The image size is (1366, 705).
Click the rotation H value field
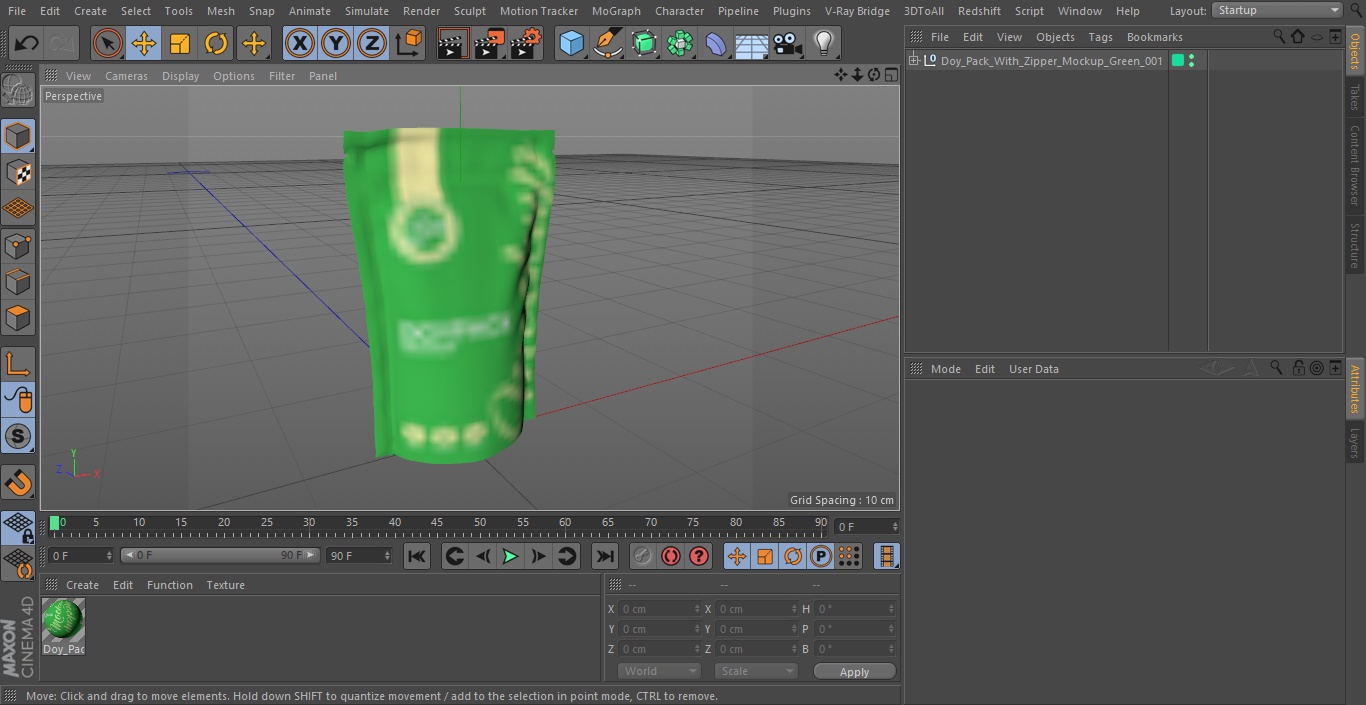(x=855, y=609)
